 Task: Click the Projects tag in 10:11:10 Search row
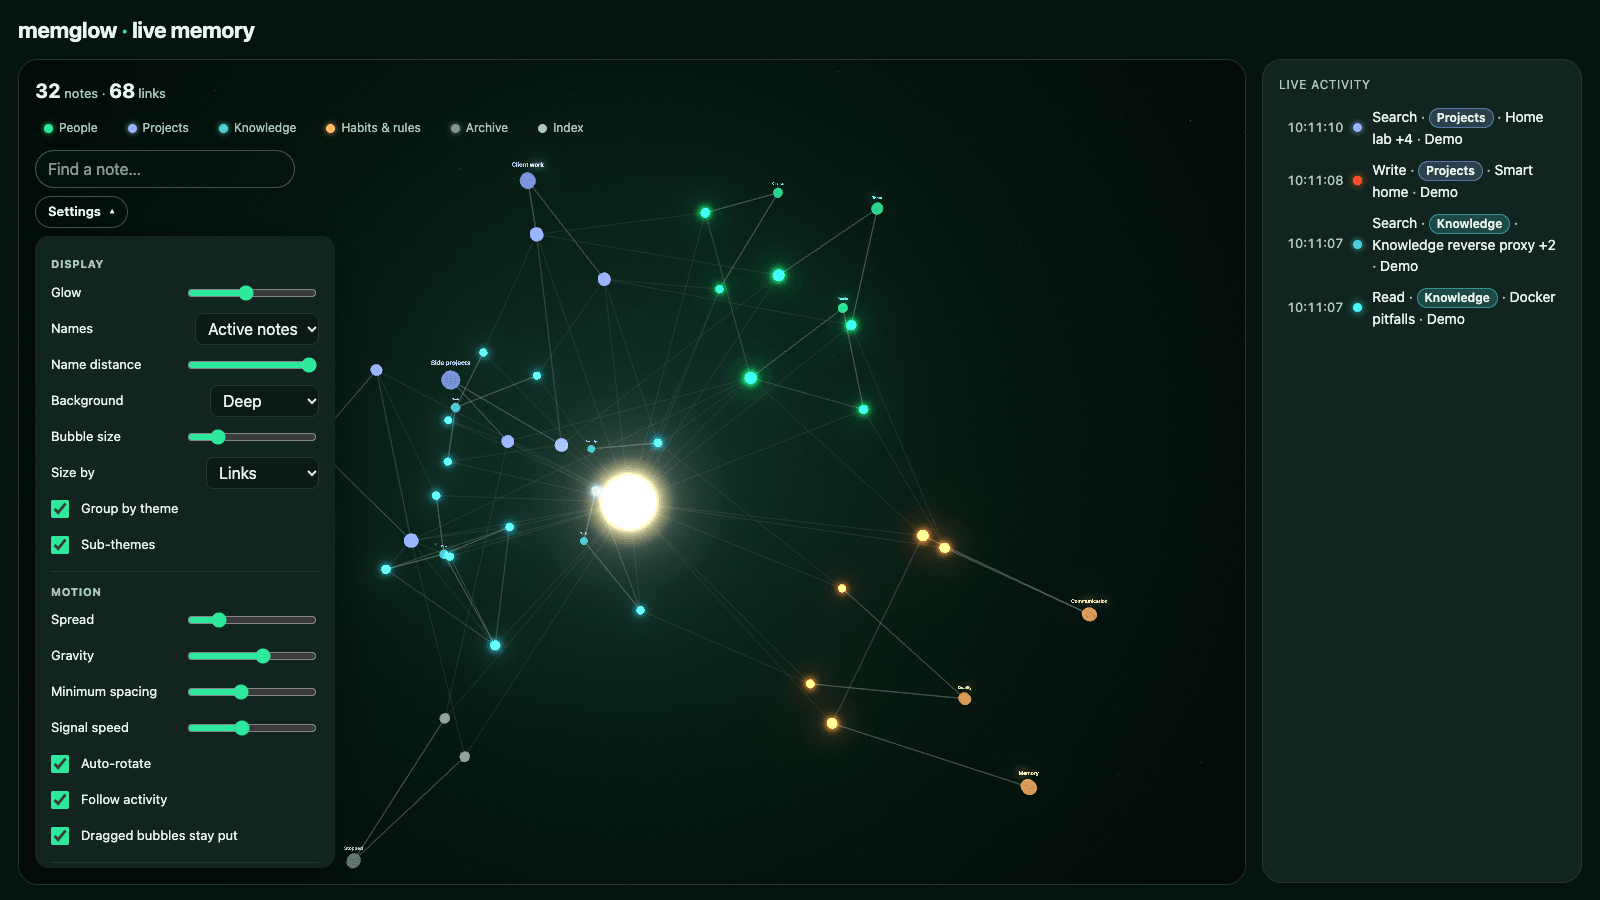(1461, 118)
